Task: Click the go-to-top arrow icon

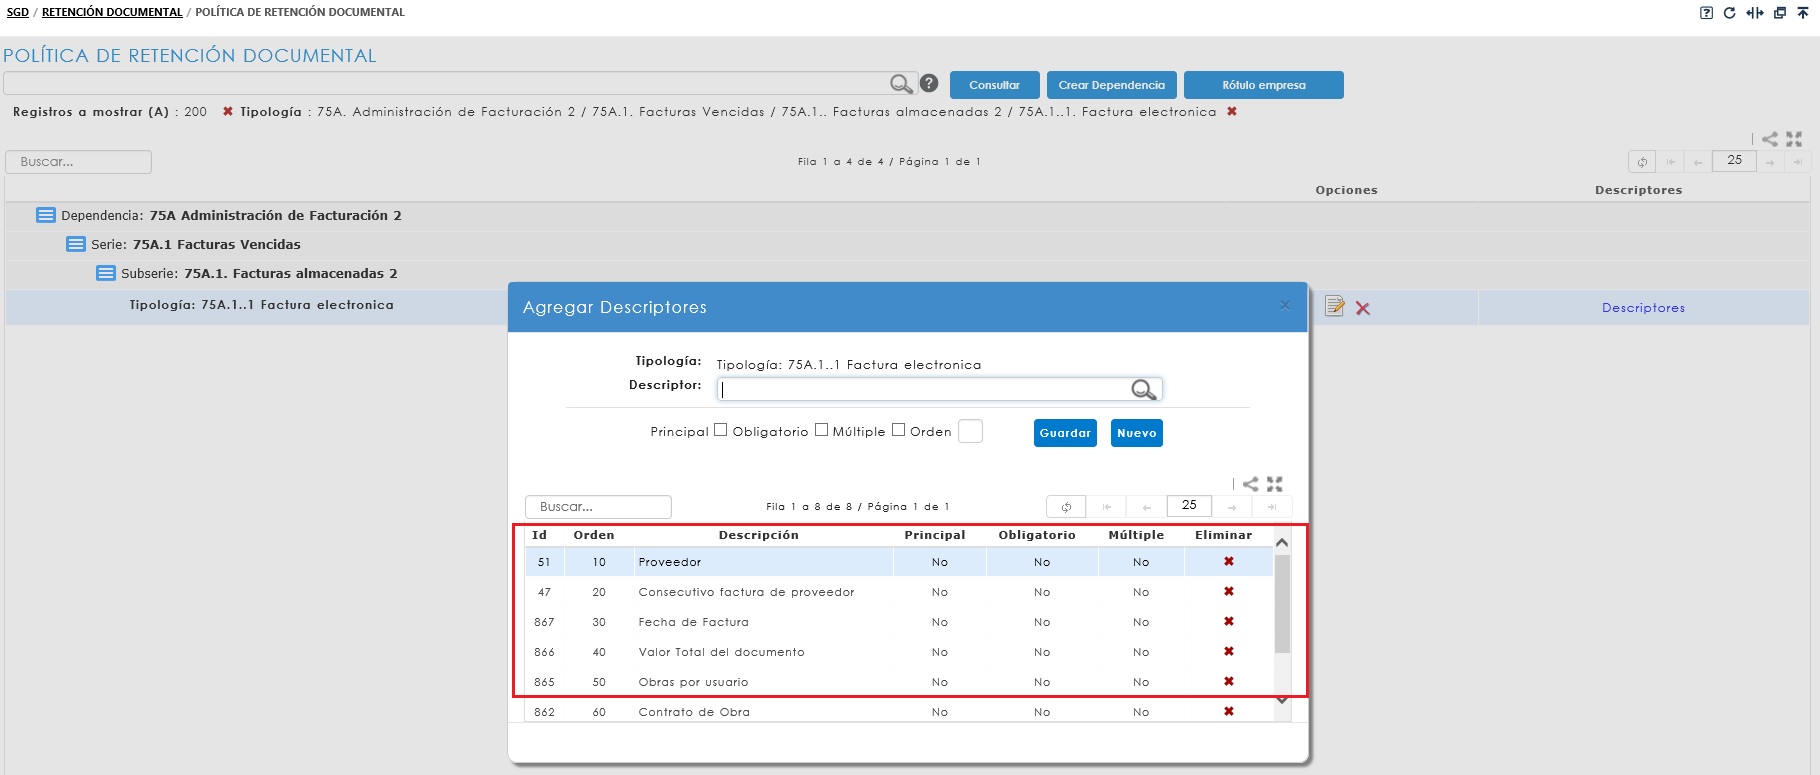Action: tap(1803, 13)
